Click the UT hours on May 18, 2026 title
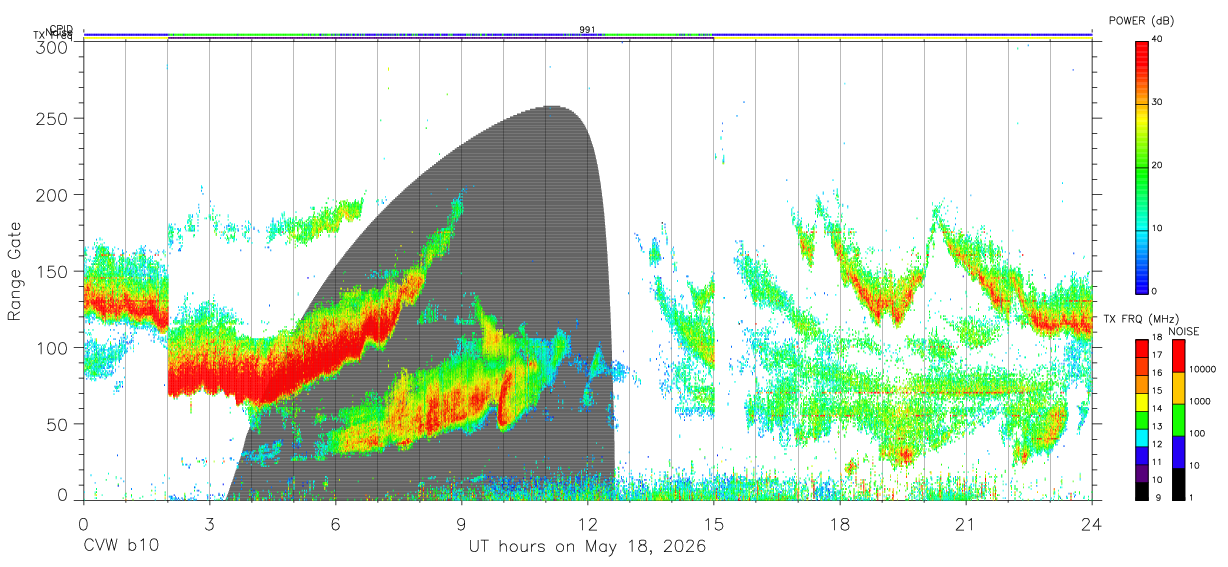The height and width of the screenshot is (567, 1228). [588, 547]
